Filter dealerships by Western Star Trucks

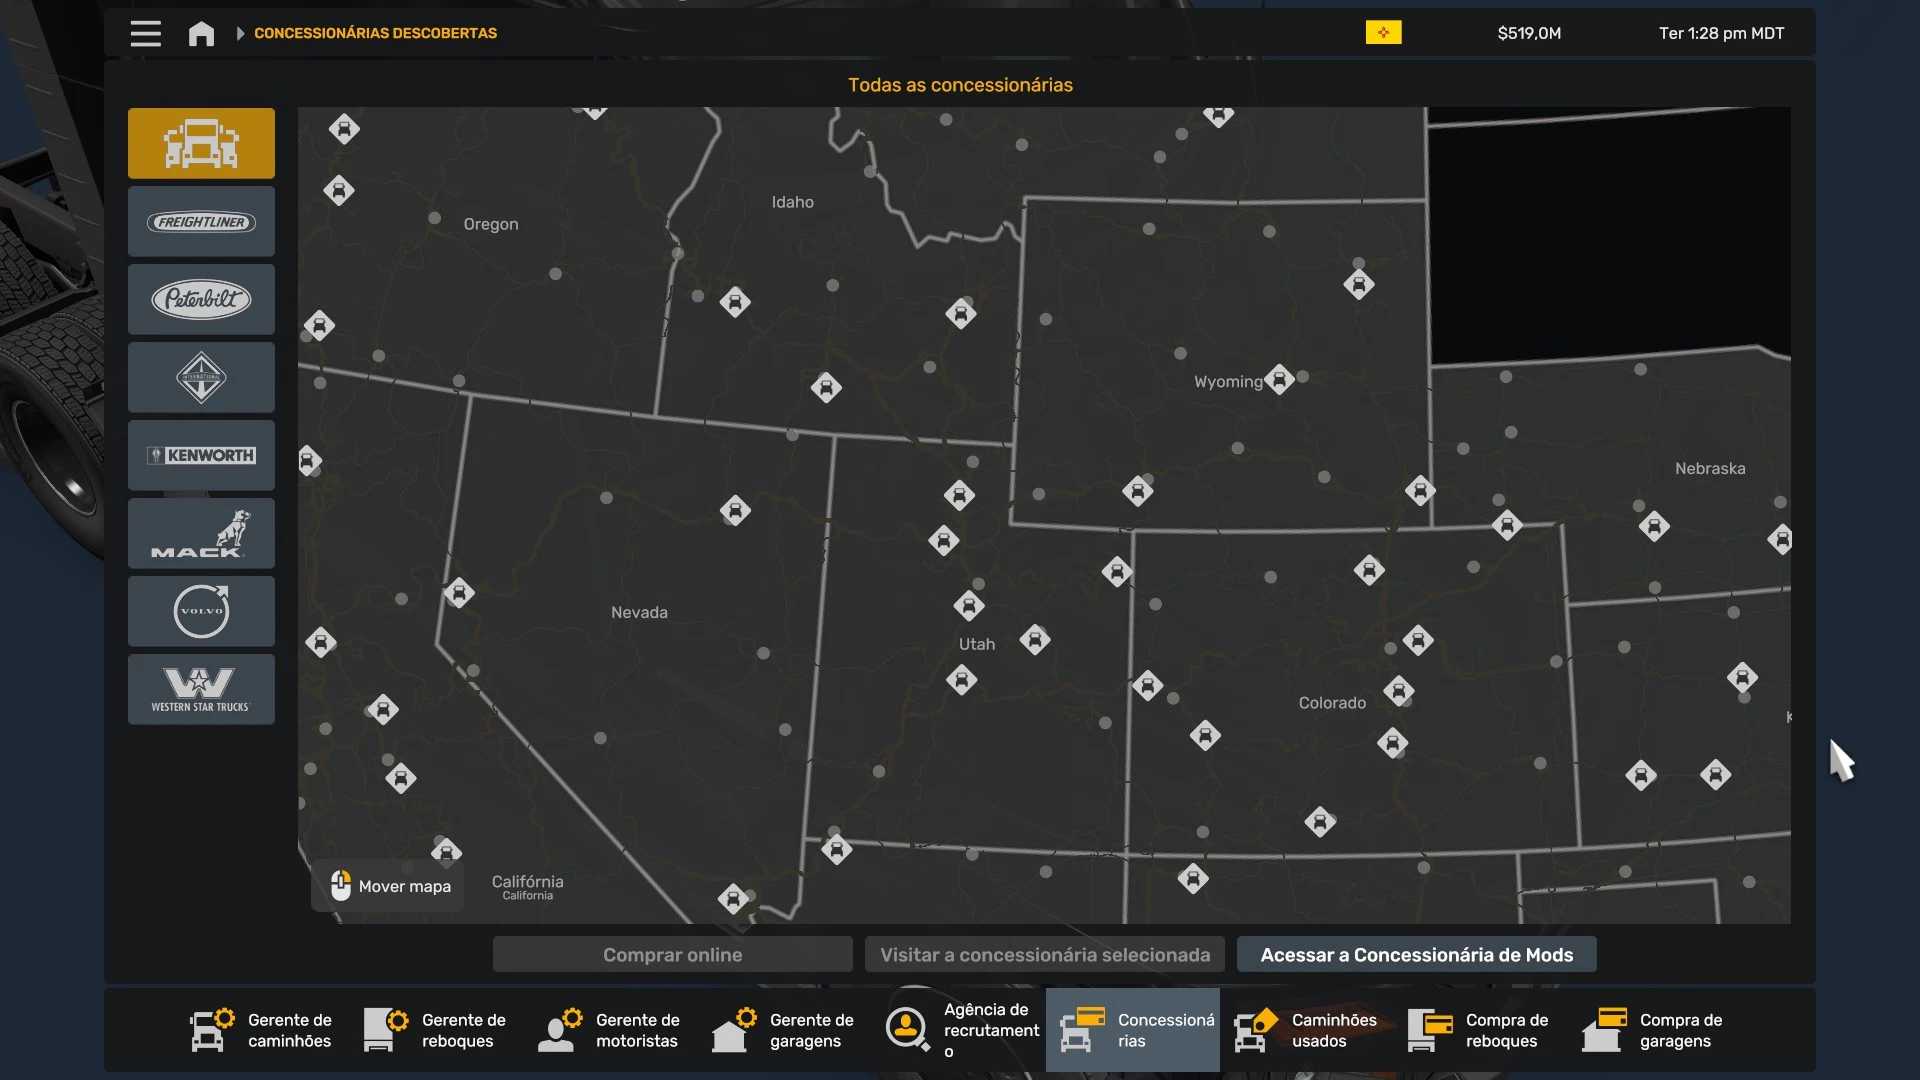click(x=201, y=689)
